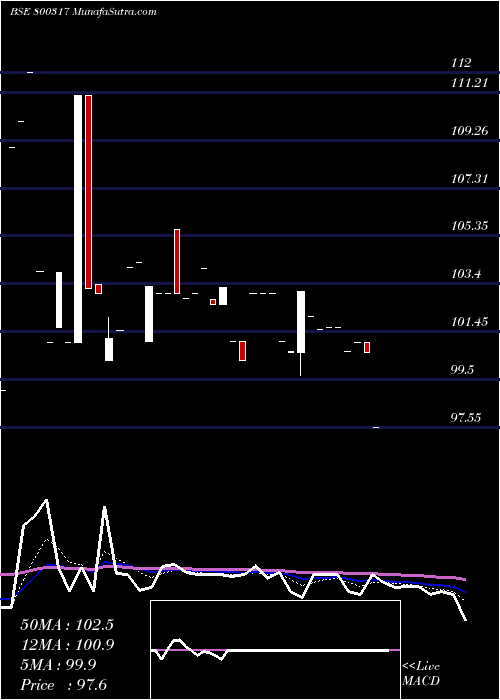
Task: Click the 107.31 price level label
Action: (469, 179)
